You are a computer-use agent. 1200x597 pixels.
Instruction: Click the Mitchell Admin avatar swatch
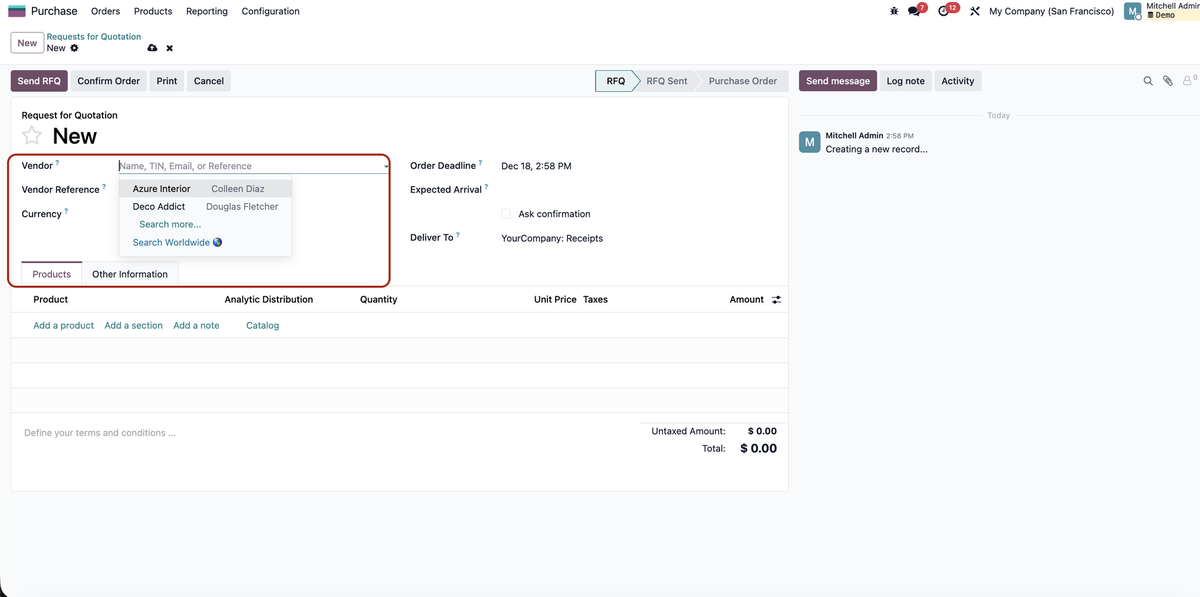pos(1130,11)
